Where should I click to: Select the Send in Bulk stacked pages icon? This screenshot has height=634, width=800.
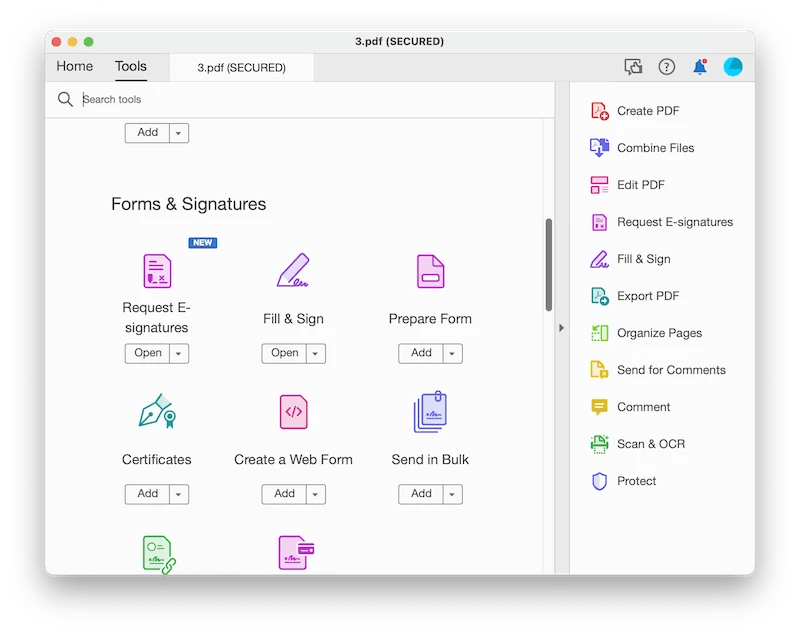click(430, 411)
